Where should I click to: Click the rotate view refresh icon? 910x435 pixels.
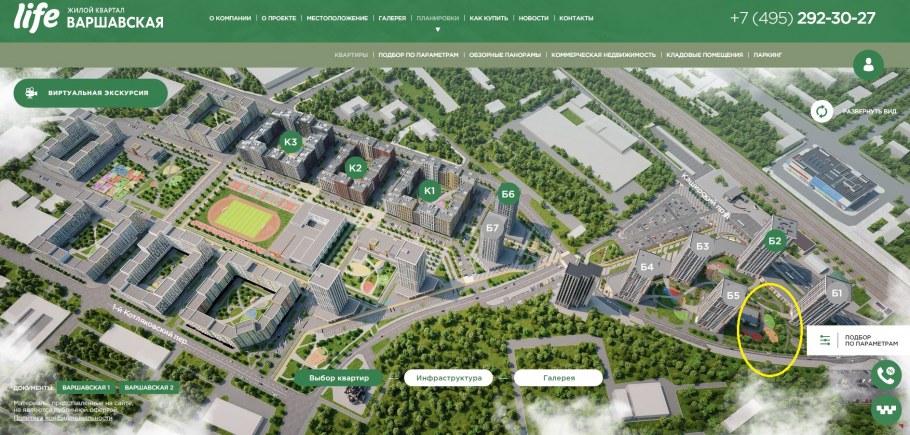click(x=822, y=112)
